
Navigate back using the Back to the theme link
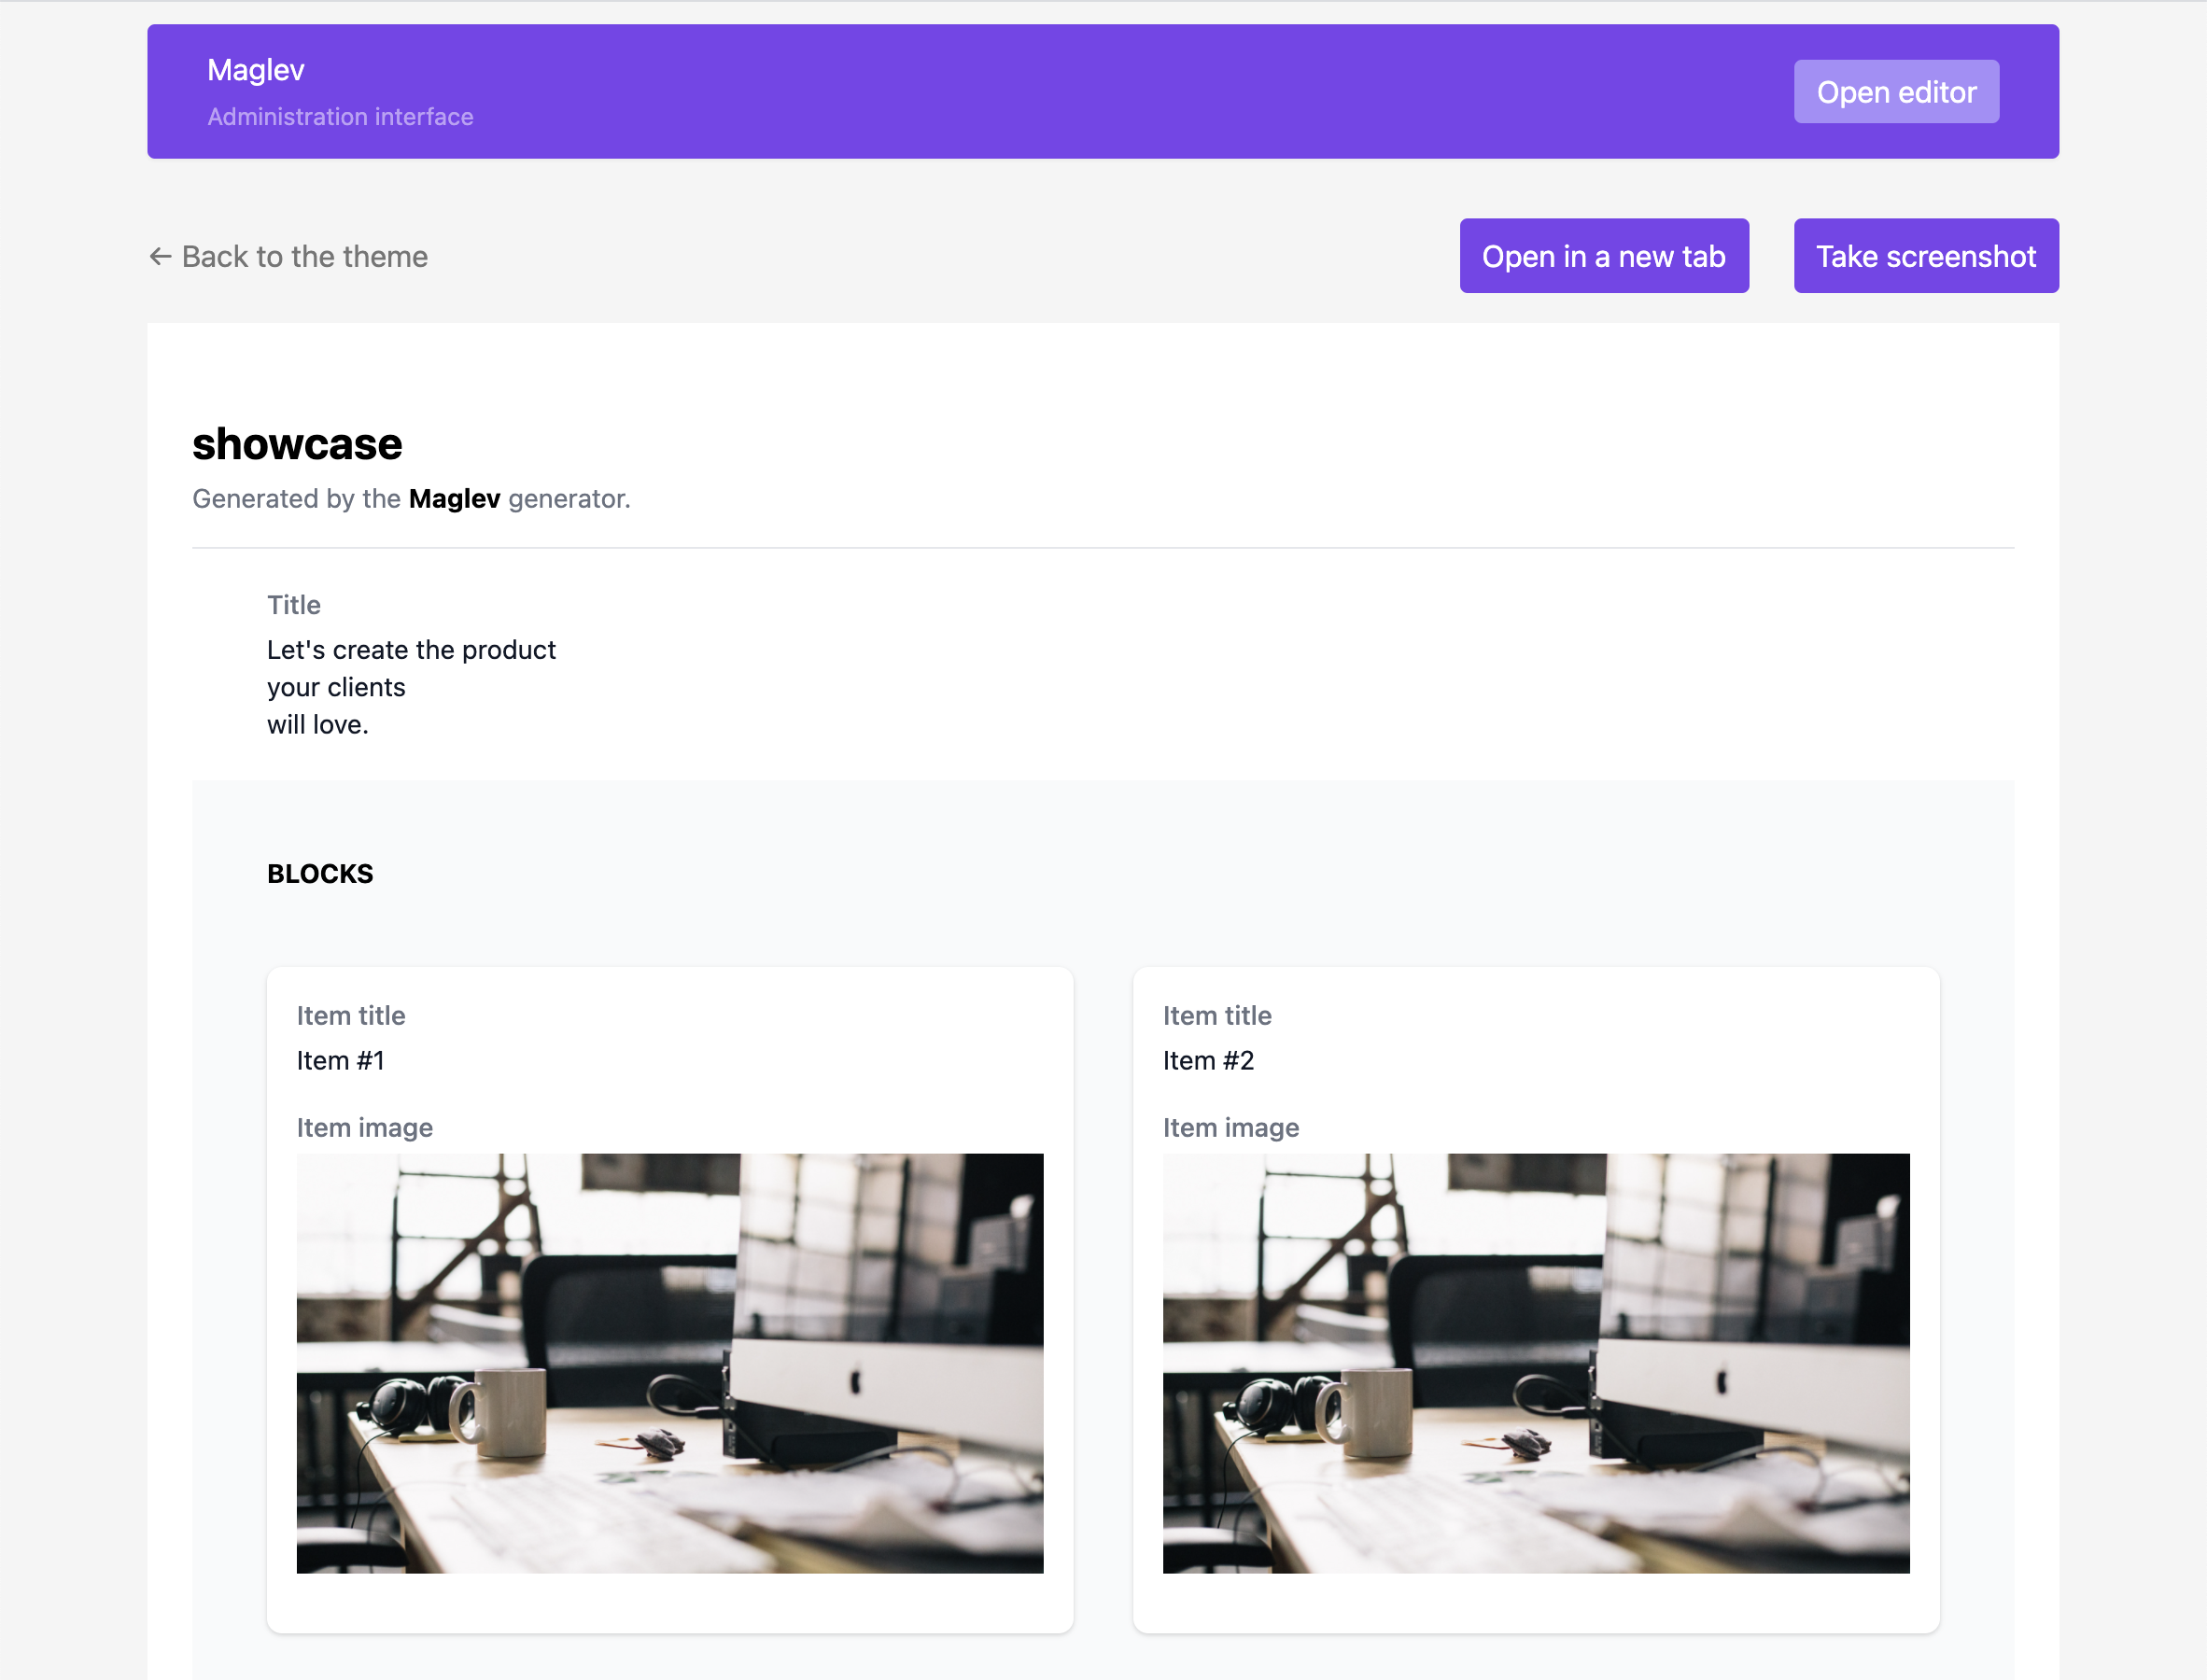coord(303,257)
